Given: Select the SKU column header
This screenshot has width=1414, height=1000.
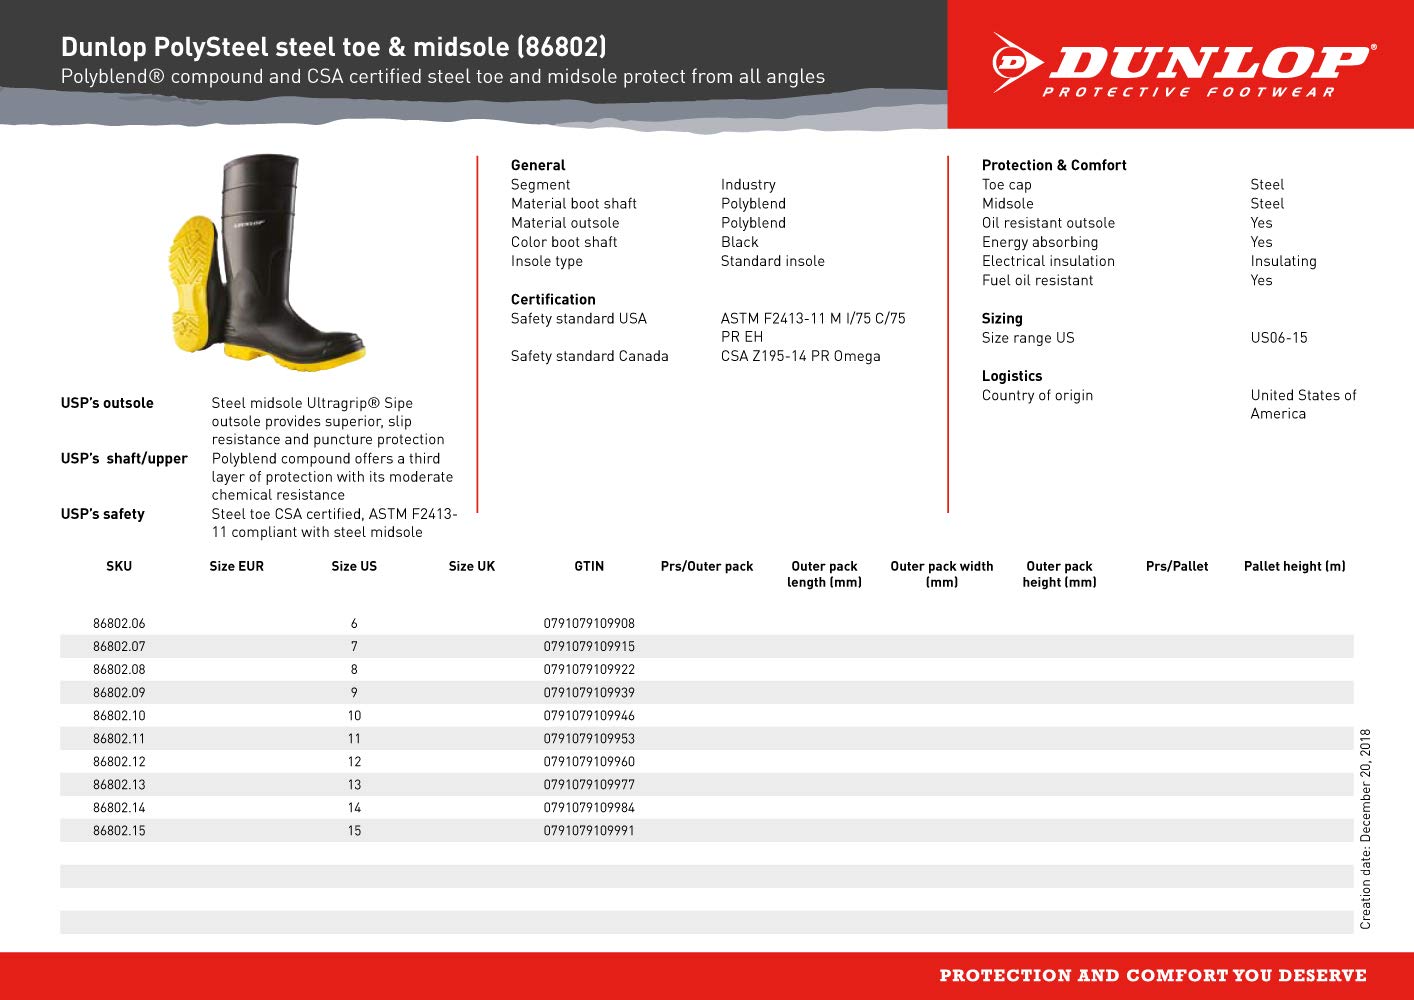Looking at the screenshot, I should (x=119, y=566).
